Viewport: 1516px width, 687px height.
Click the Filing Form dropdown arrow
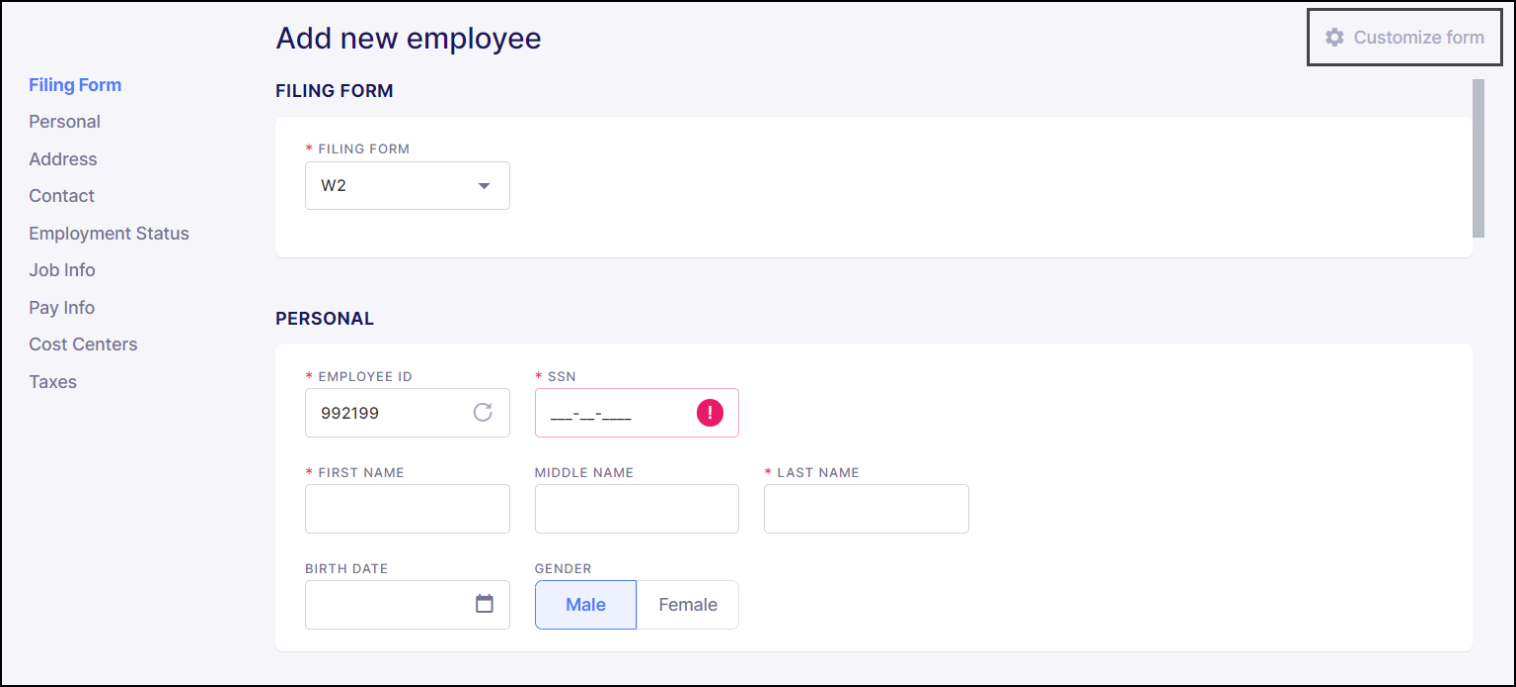(484, 185)
